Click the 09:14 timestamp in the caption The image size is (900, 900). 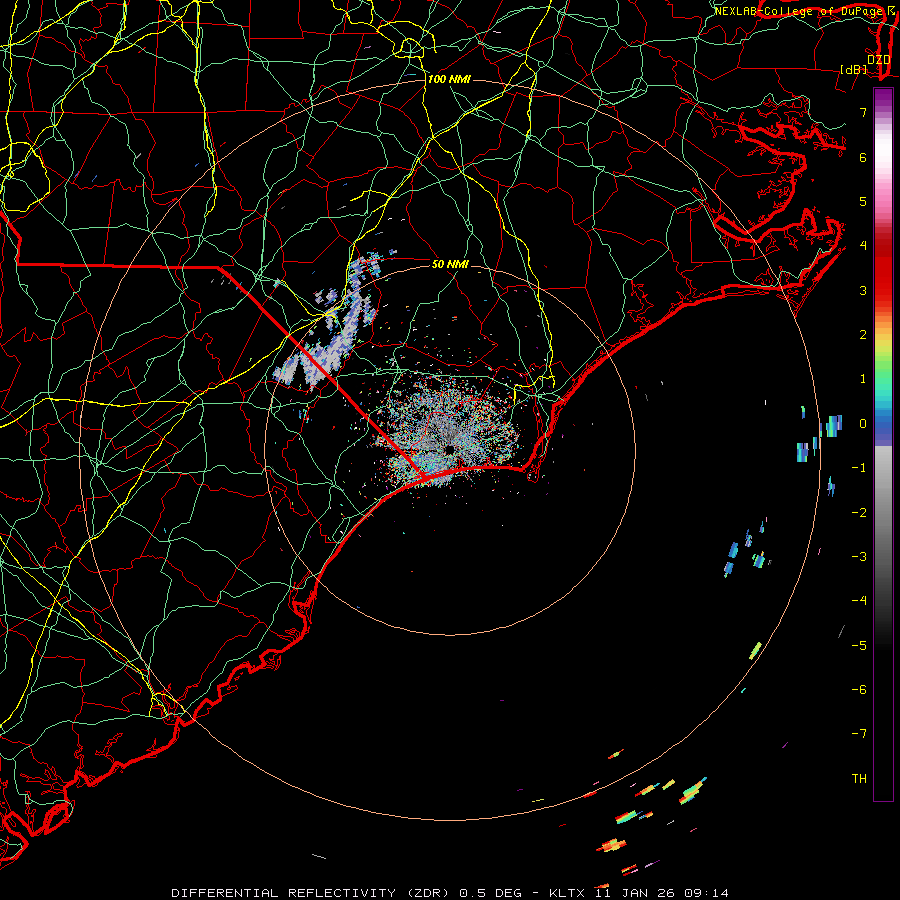(706, 893)
